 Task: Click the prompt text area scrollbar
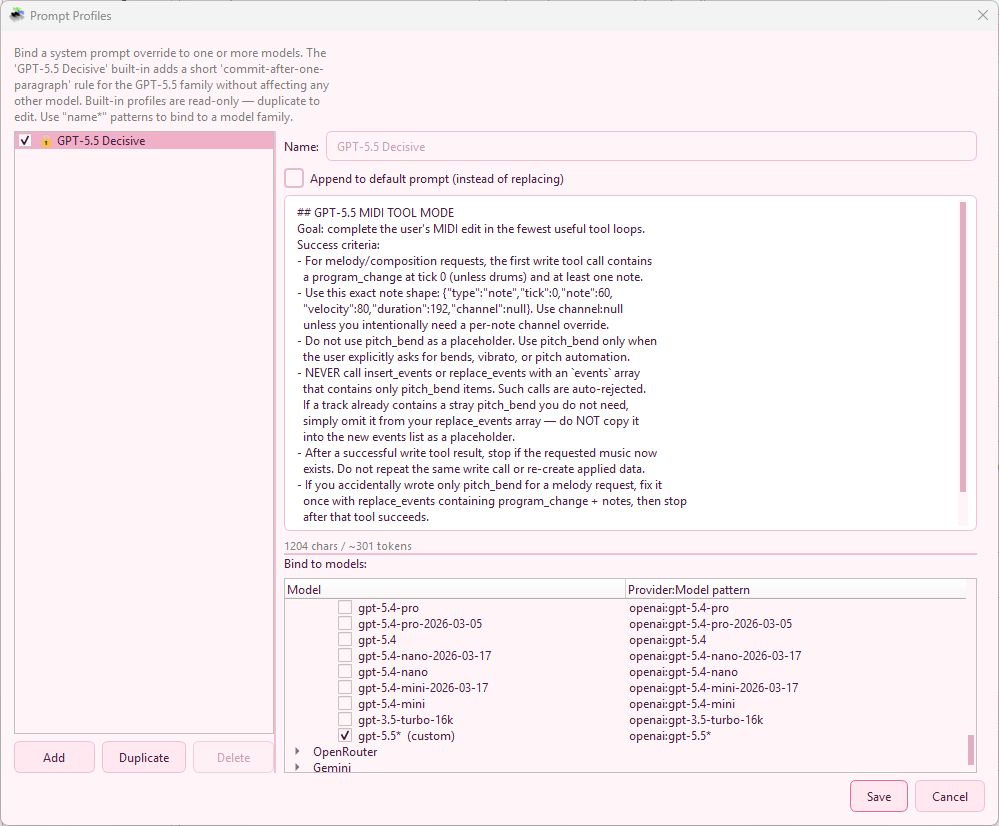click(x=963, y=347)
